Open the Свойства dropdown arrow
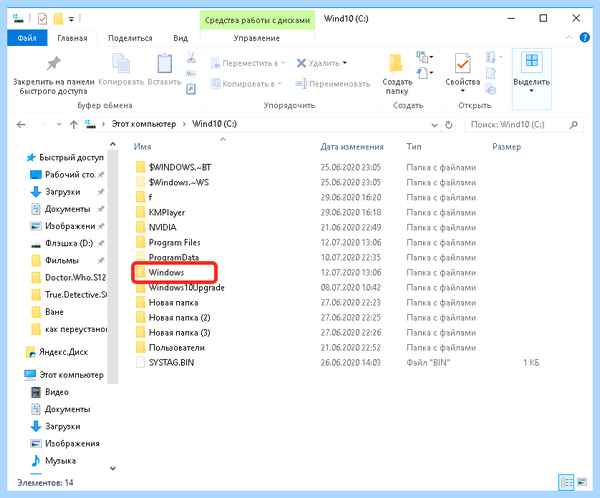Image resolution: width=600 pixels, height=498 pixels. 462,91
